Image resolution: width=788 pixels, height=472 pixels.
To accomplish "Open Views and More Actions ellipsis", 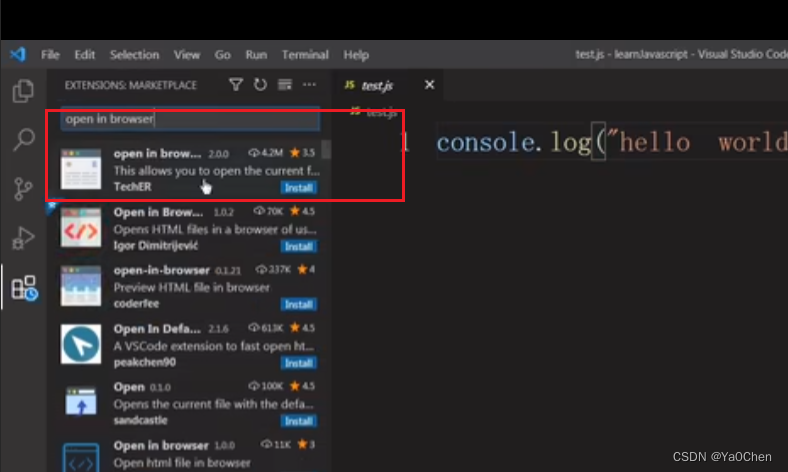I will tap(309, 84).
